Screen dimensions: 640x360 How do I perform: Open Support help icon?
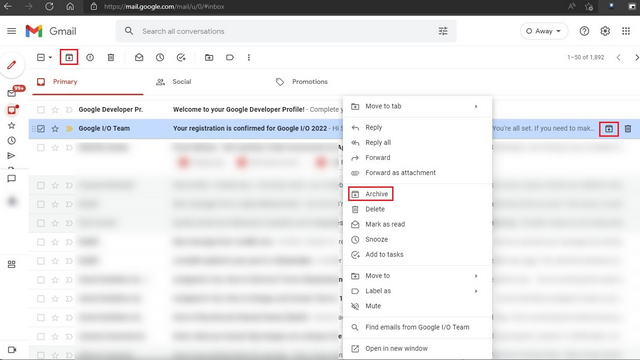[x=584, y=31]
